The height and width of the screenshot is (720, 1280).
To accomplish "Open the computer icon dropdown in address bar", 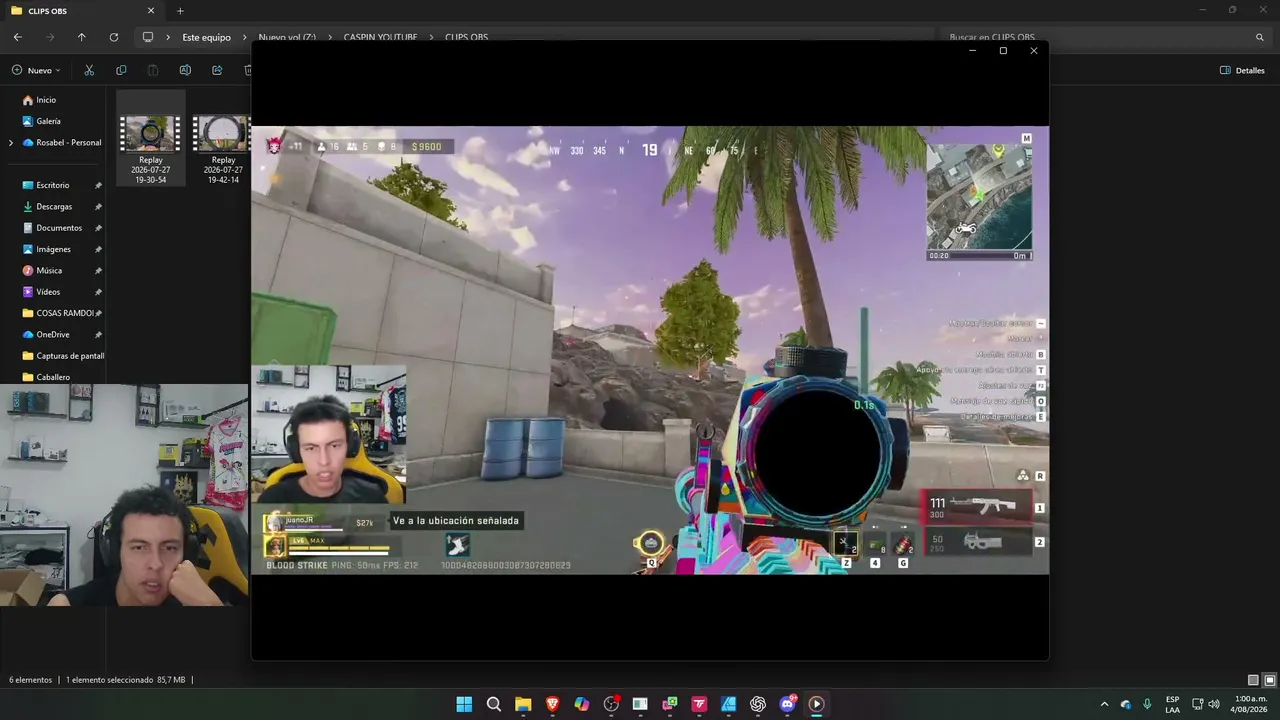I will click(148, 37).
